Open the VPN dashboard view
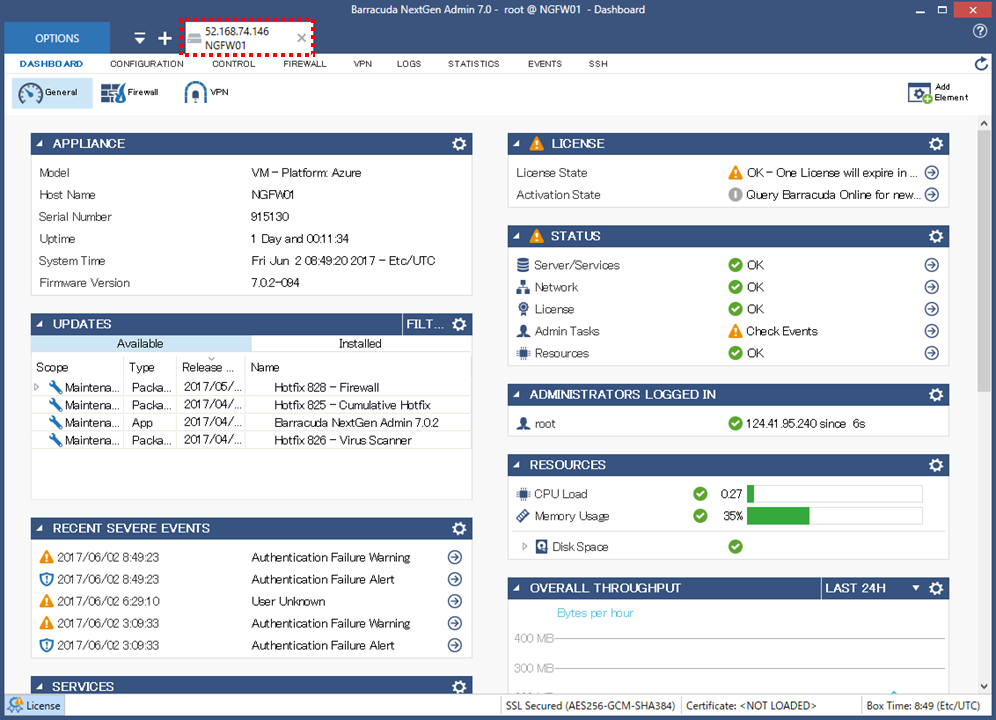 (206, 93)
